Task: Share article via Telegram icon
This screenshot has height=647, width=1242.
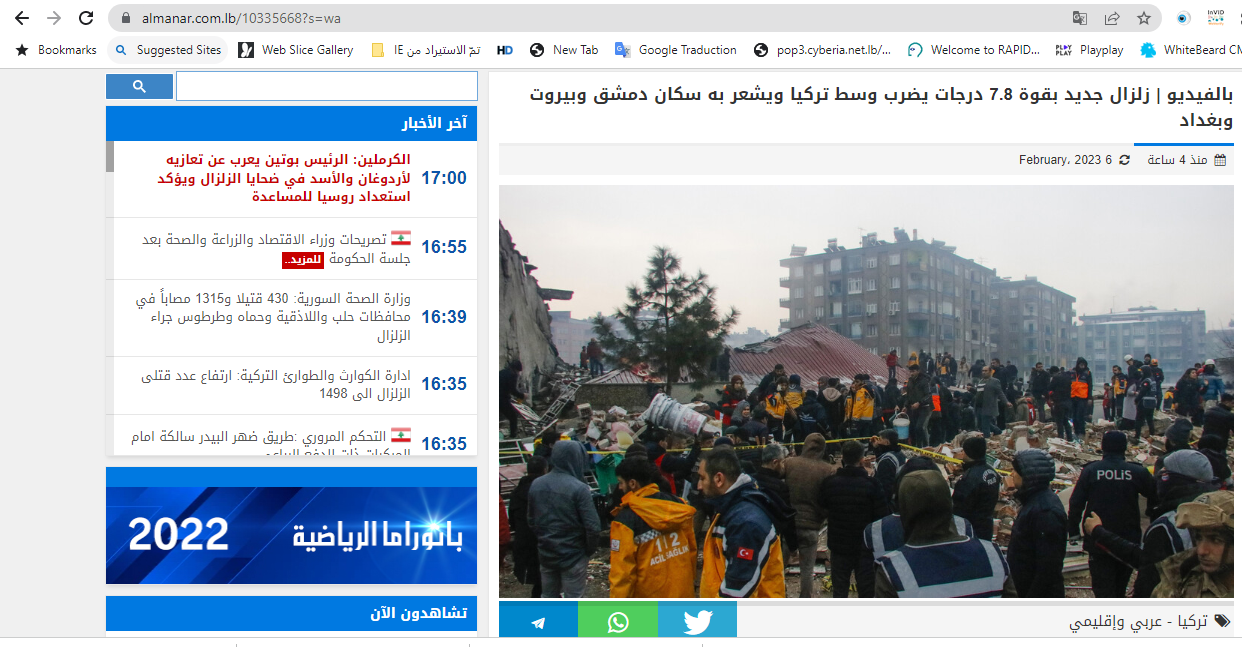Action: click(x=538, y=621)
